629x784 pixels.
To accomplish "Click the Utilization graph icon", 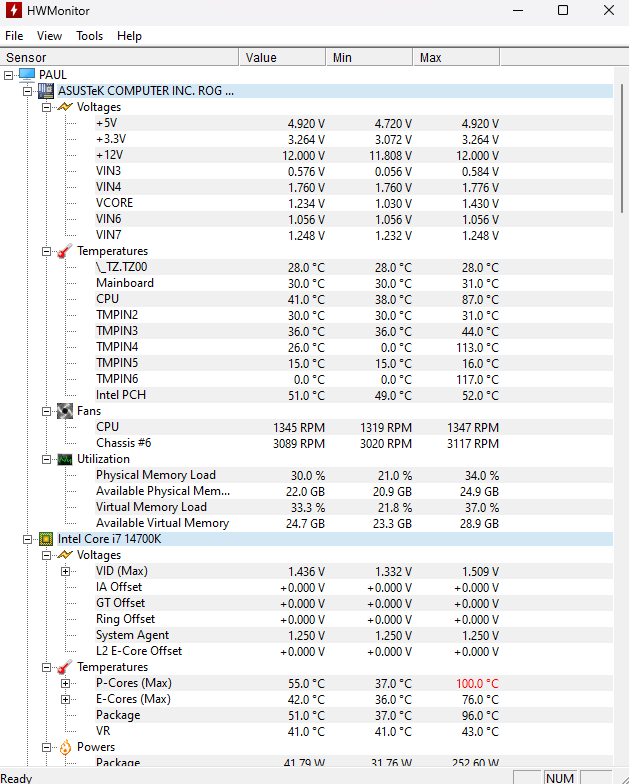I will tap(65, 459).
